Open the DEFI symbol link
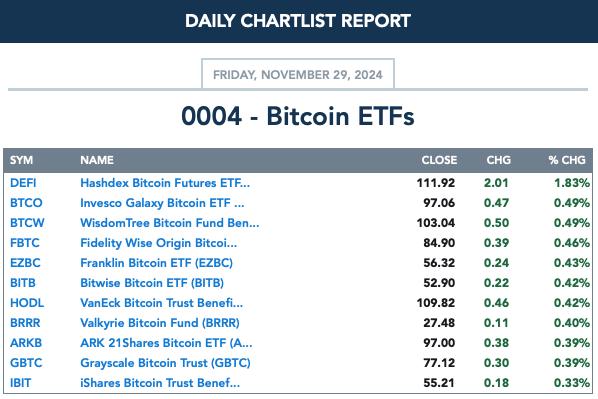 click(23, 183)
